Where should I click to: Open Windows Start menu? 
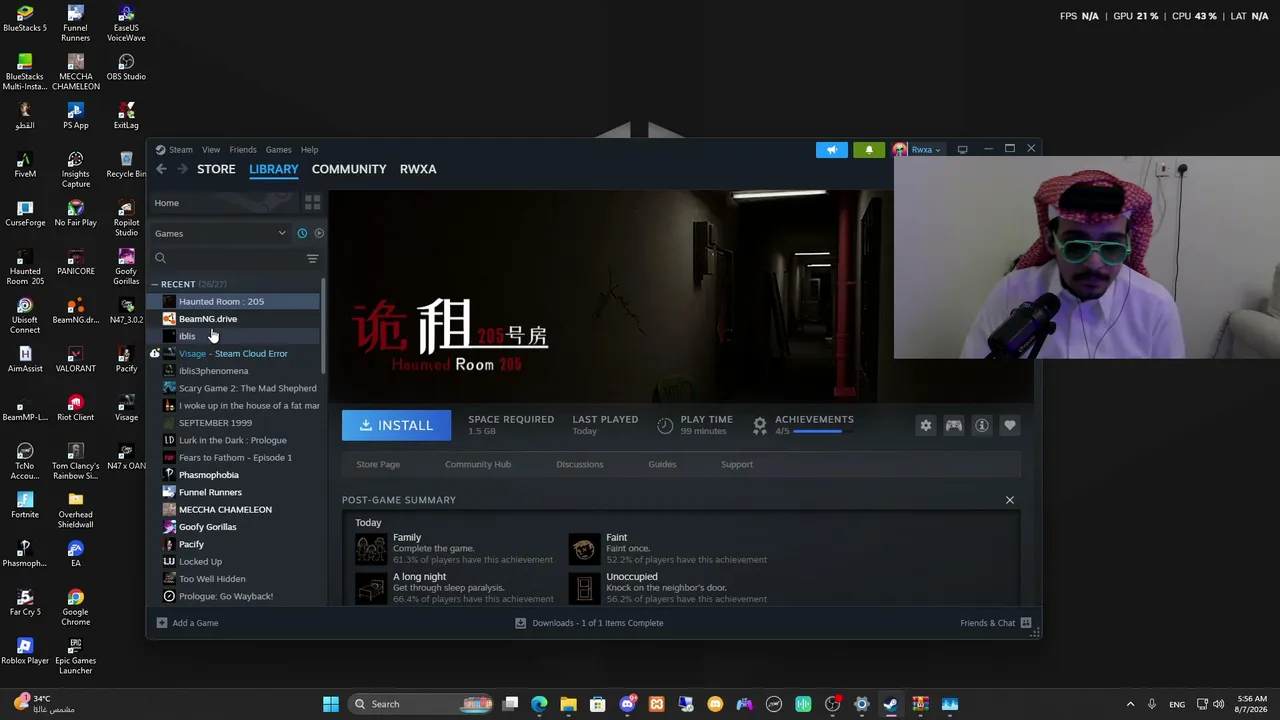(331, 704)
